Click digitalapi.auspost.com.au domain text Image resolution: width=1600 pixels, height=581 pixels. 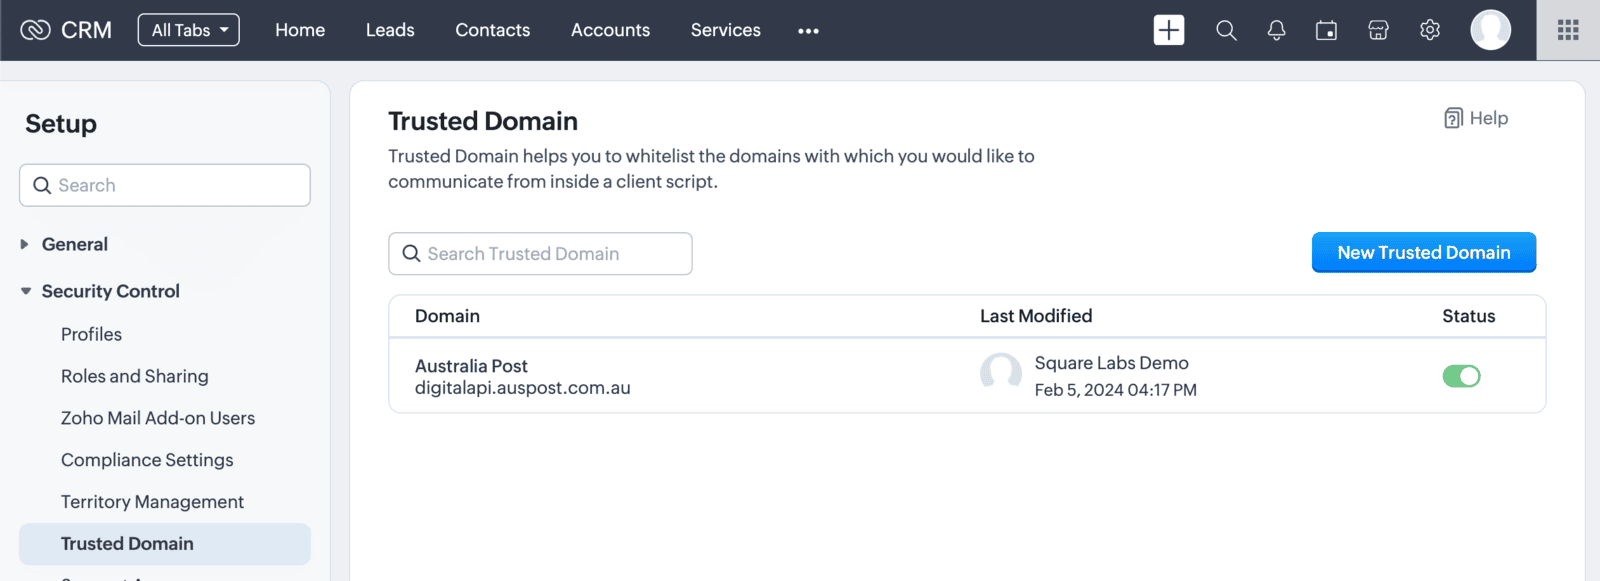point(523,388)
